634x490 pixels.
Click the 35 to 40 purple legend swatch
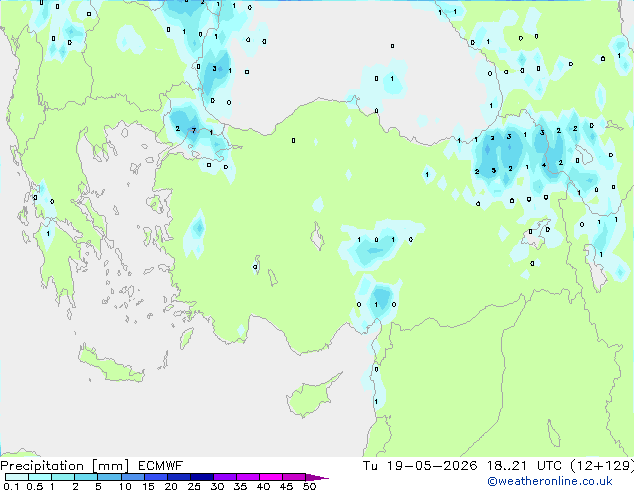248,477
